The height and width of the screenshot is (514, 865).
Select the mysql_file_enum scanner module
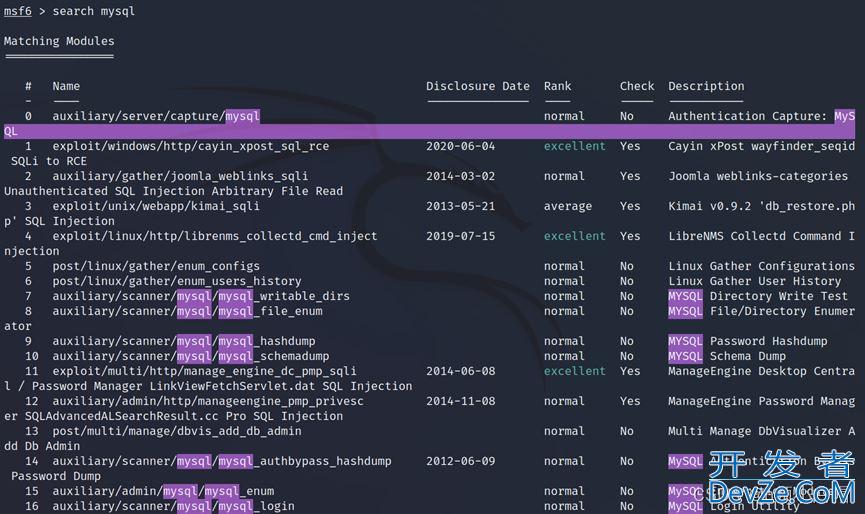coord(188,311)
